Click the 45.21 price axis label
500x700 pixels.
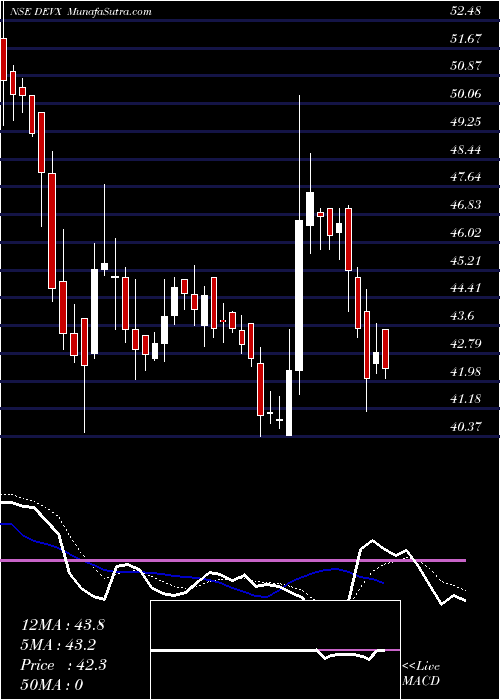tap(466, 260)
